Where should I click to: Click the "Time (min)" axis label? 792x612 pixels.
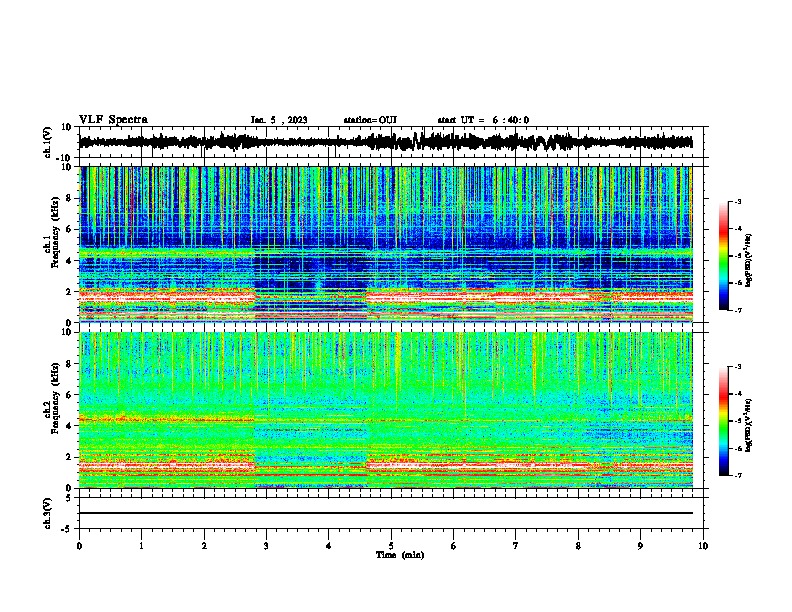[x=400, y=555]
